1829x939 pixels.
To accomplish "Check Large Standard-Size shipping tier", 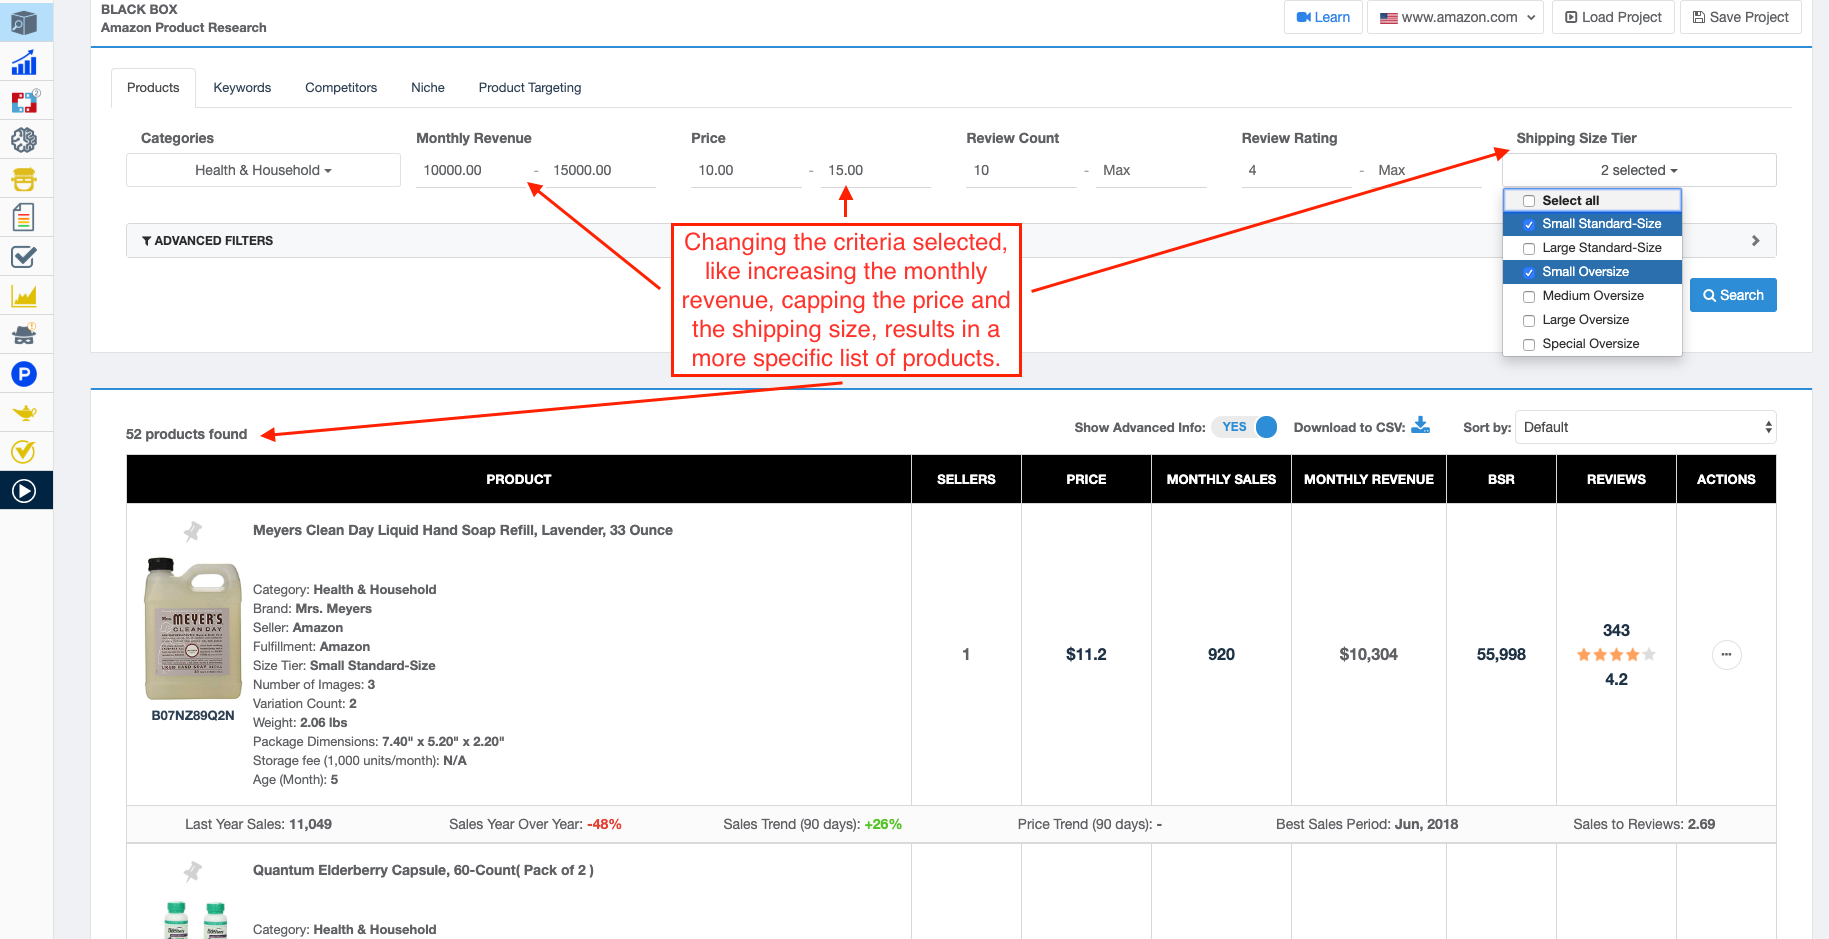I will 1529,248.
